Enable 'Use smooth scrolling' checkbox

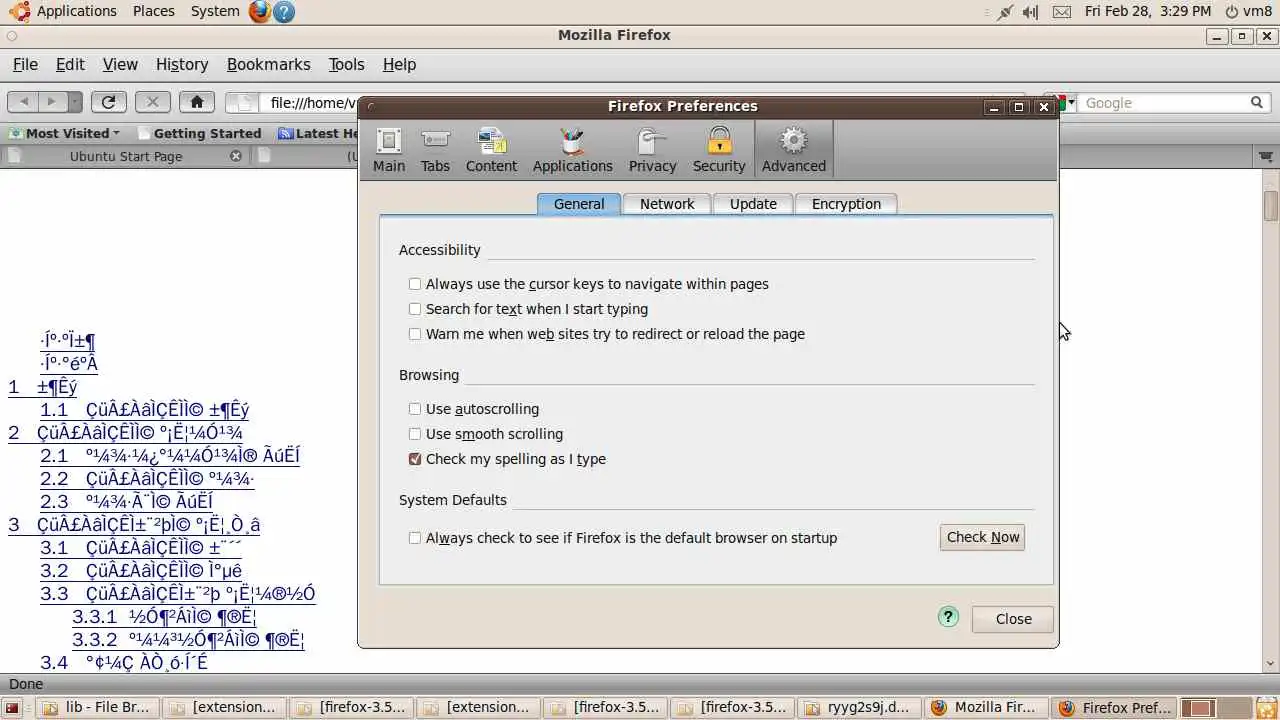415,434
